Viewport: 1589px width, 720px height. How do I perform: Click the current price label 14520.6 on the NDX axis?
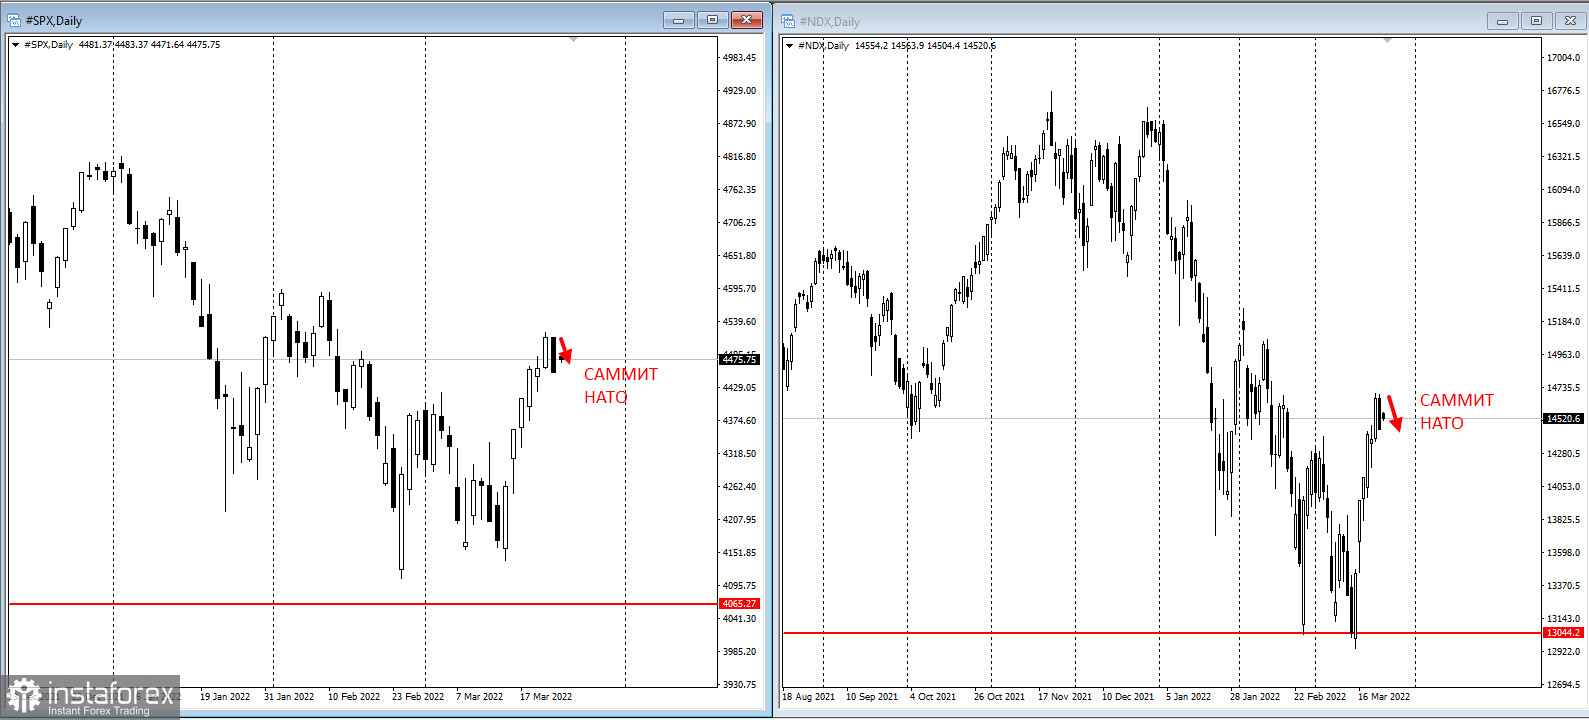point(1564,419)
